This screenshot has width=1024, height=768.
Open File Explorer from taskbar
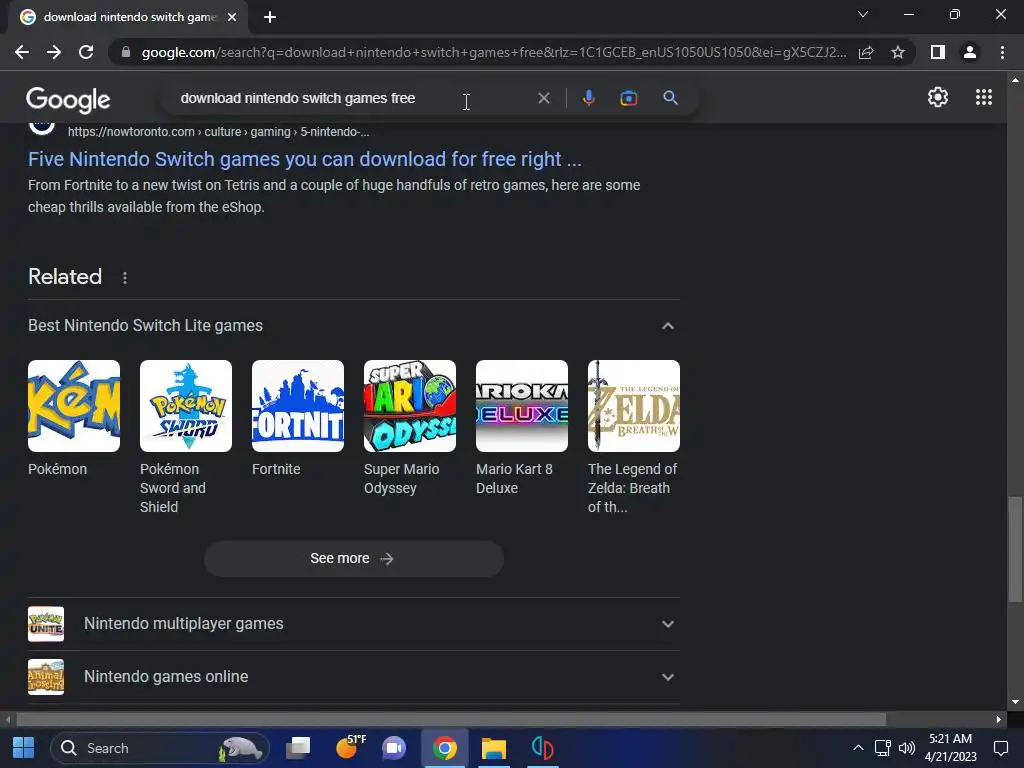click(494, 748)
